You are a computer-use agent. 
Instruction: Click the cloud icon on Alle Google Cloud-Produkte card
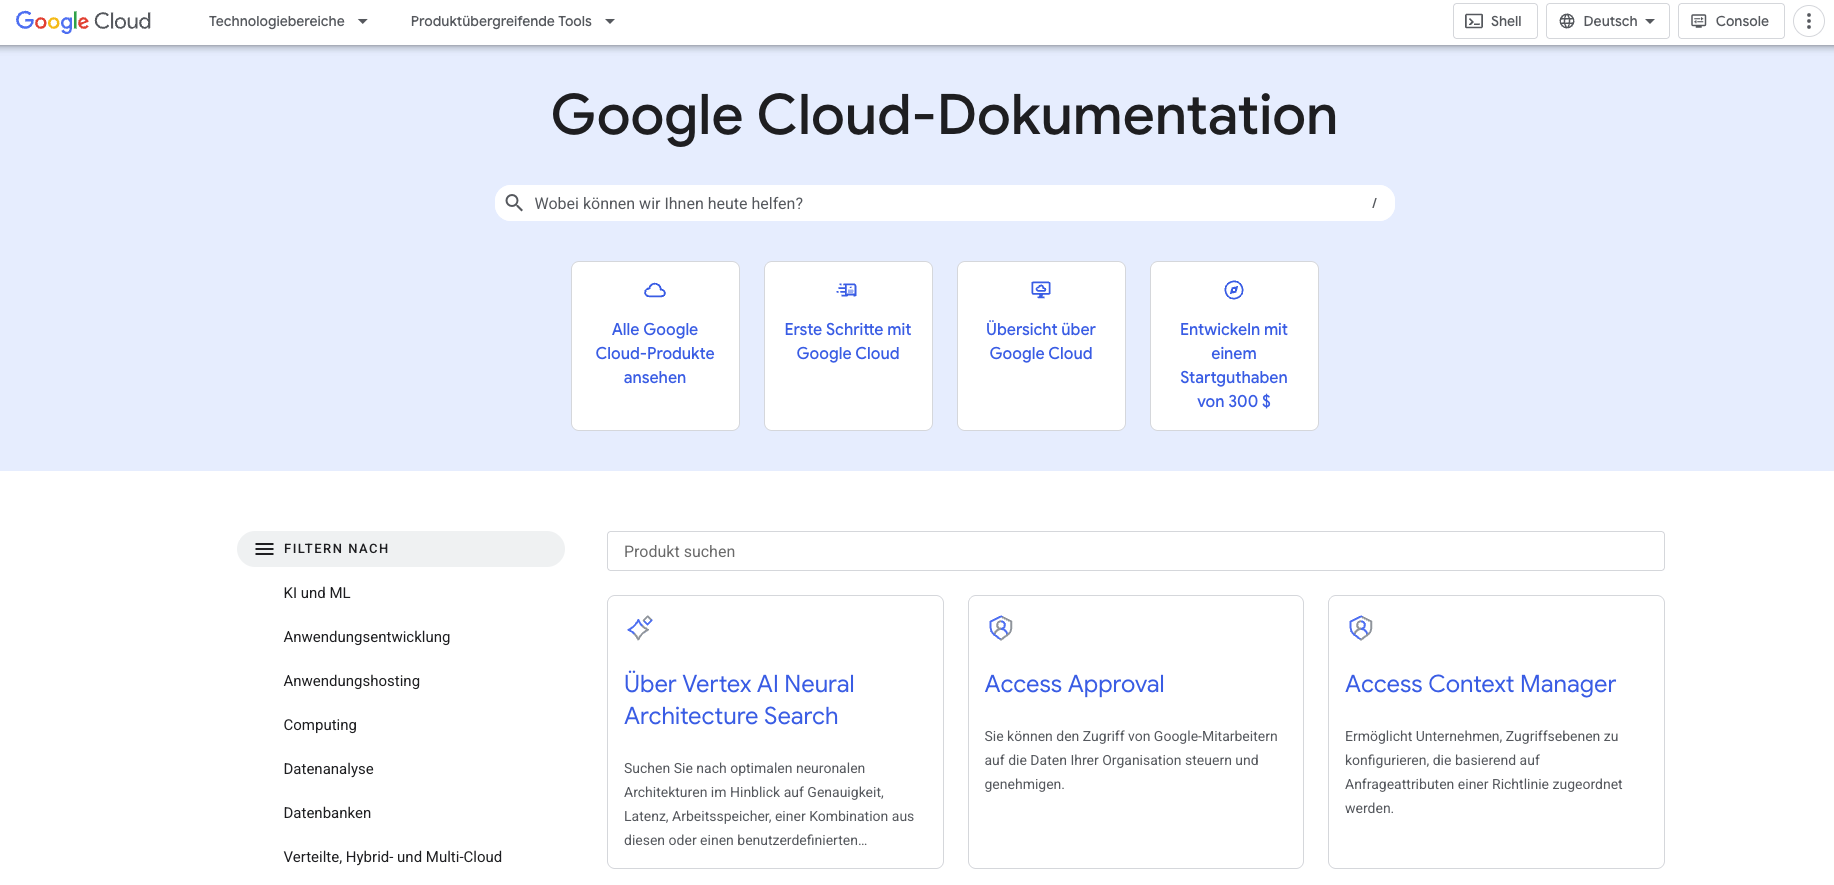655,290
